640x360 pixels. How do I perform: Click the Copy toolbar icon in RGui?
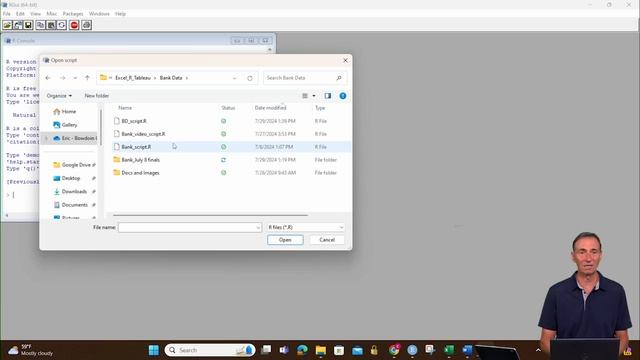point(40,25)
